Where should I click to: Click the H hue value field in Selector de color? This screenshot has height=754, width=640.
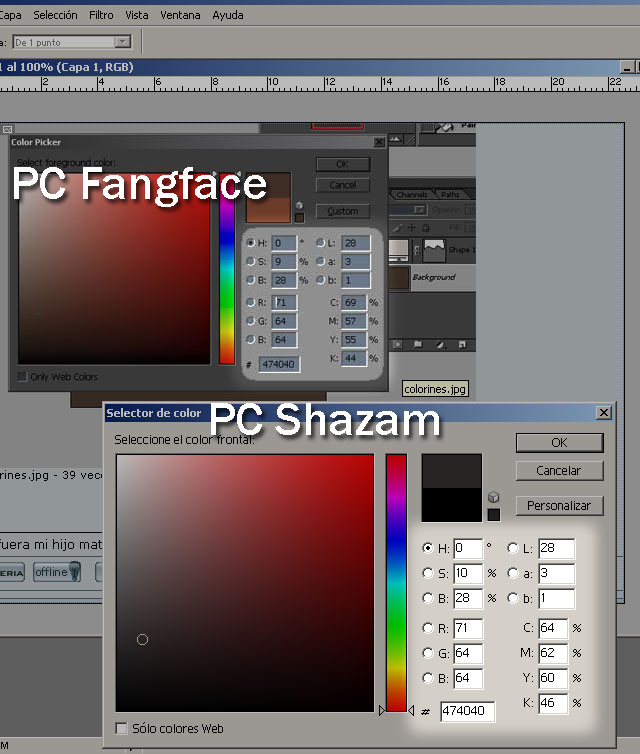[468, 548]
